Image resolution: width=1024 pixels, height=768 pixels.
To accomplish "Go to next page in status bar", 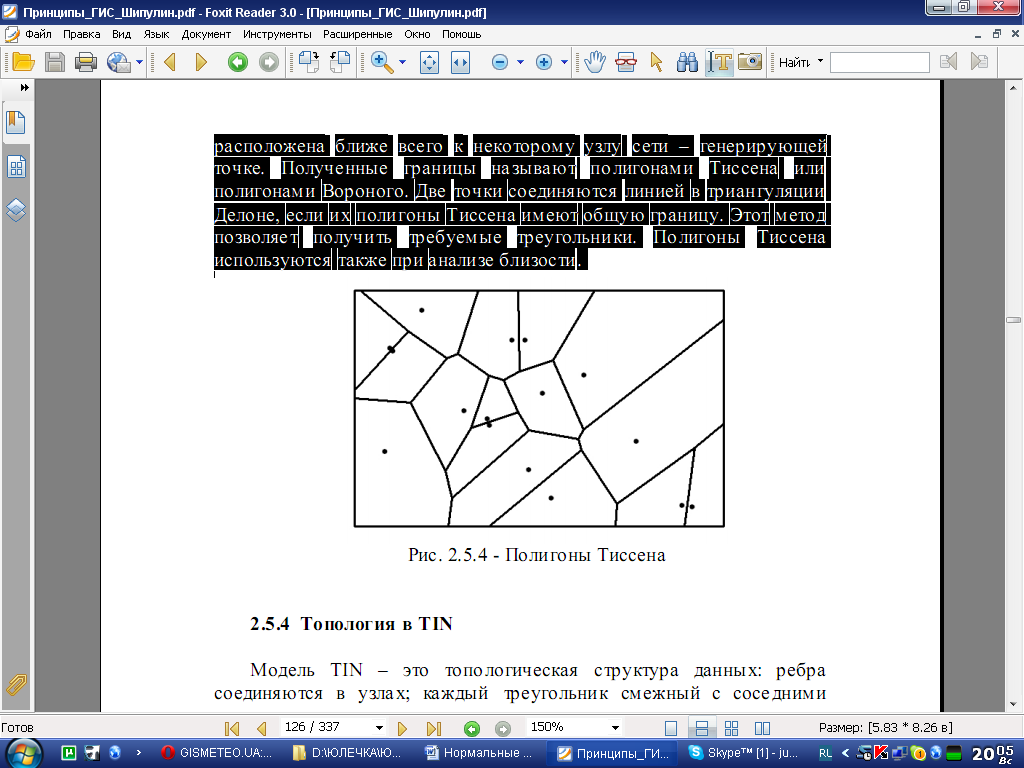I will tap(402, 728).
